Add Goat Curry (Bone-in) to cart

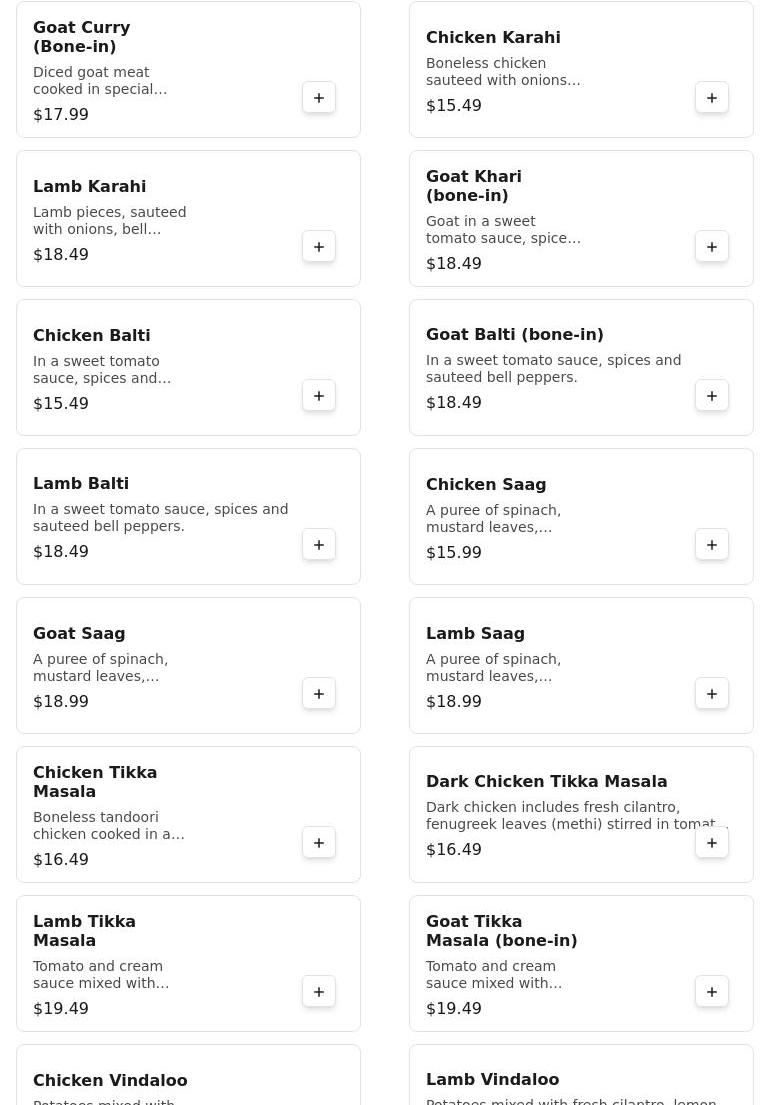point(319,98)
